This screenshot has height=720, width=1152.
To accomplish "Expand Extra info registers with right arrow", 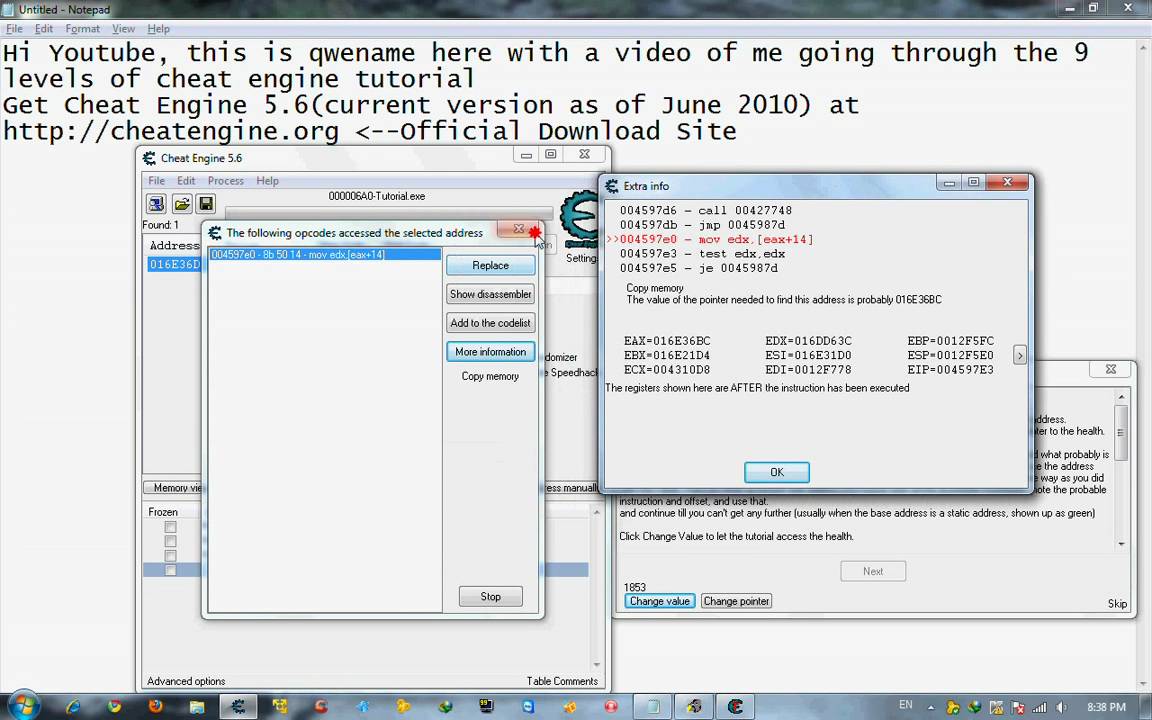I will tap(1020, 356).
